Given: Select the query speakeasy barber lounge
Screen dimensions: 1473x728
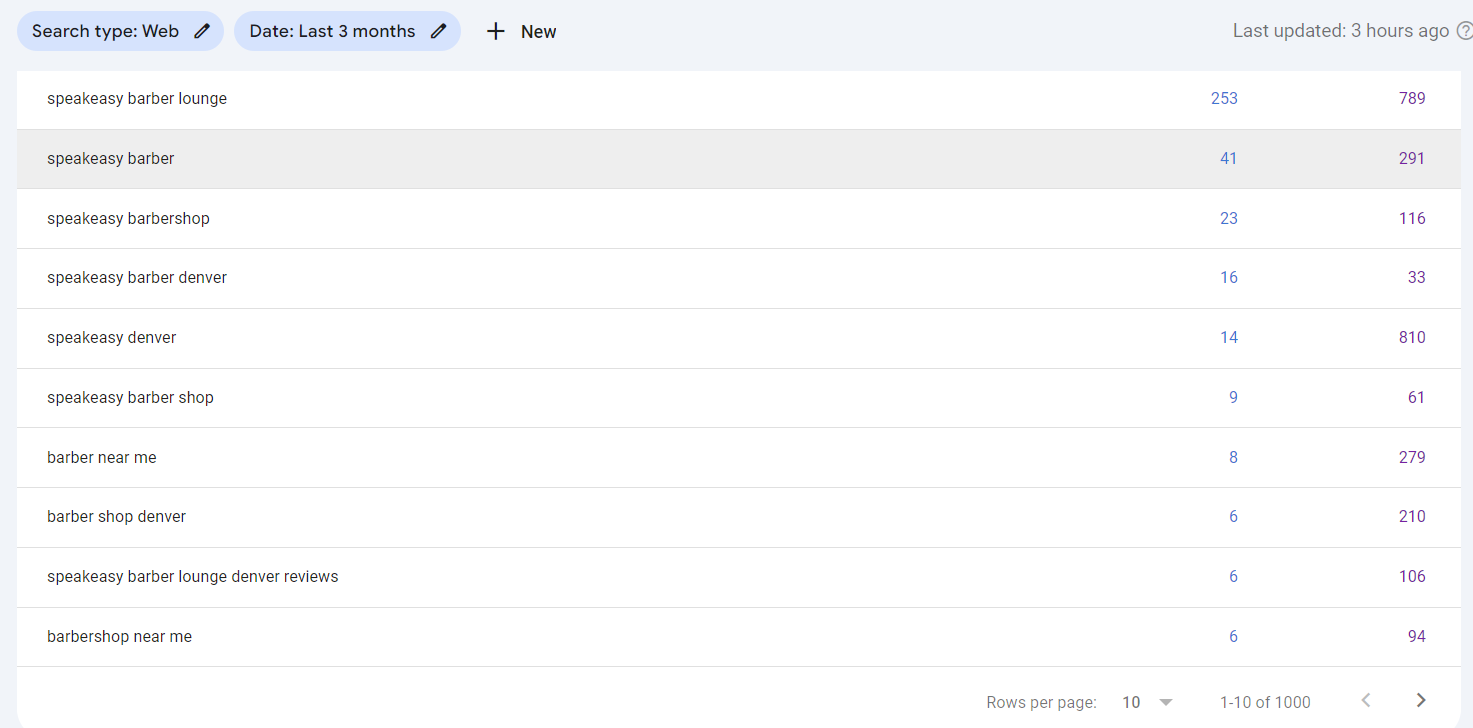Looking at the screenshot, I should pyautogui.click(x=137, y=98).
